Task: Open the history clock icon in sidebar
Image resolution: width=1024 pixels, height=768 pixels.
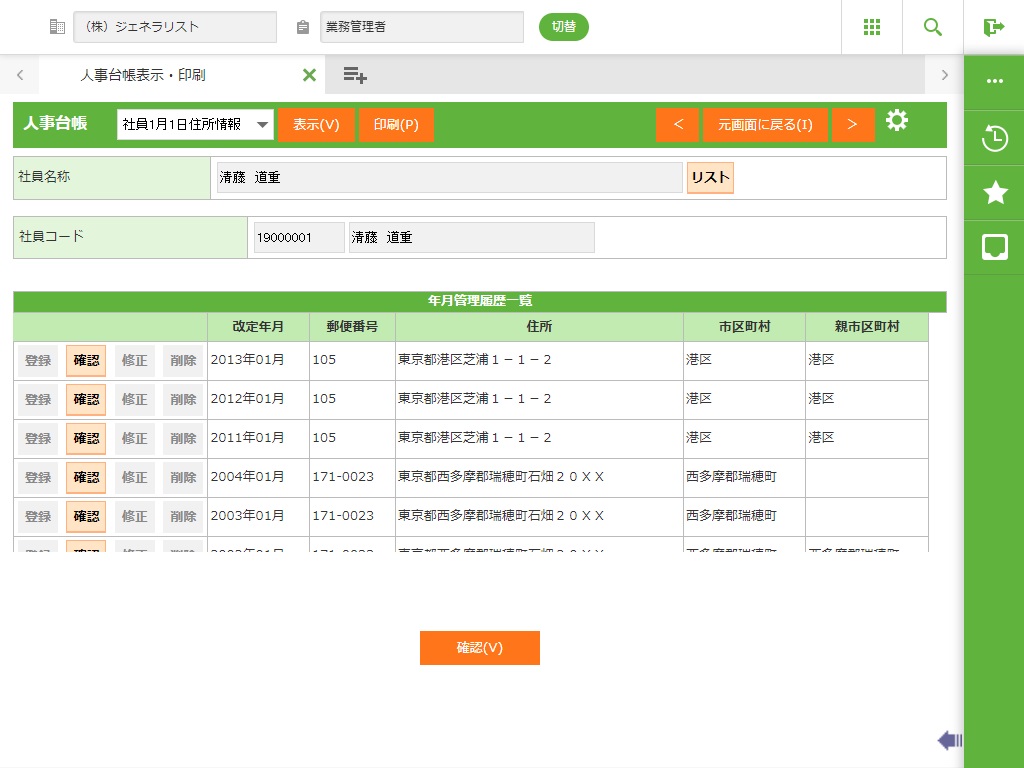Action: coord(995,139)
